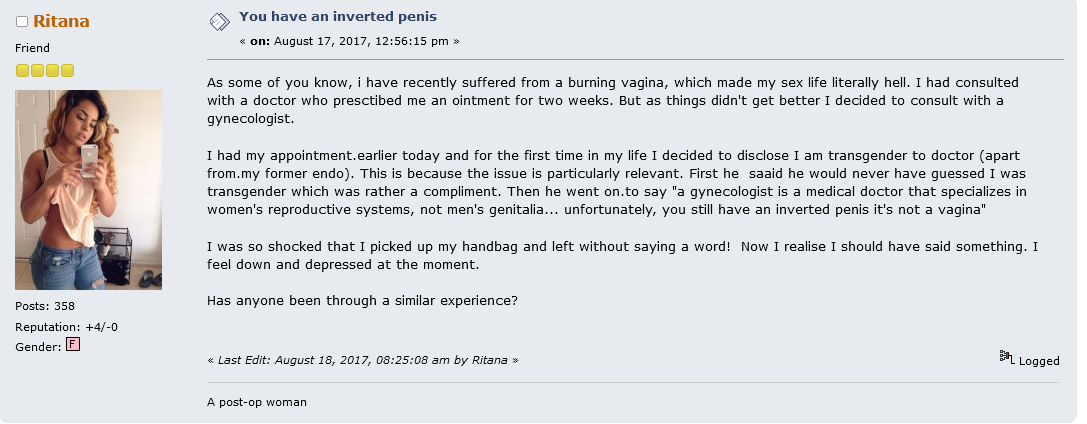Click the paragraph starting 'I was so shocked'
The width and height of the screenshot is (1087, 424).
pyautogui.click(x=623, y=255)
